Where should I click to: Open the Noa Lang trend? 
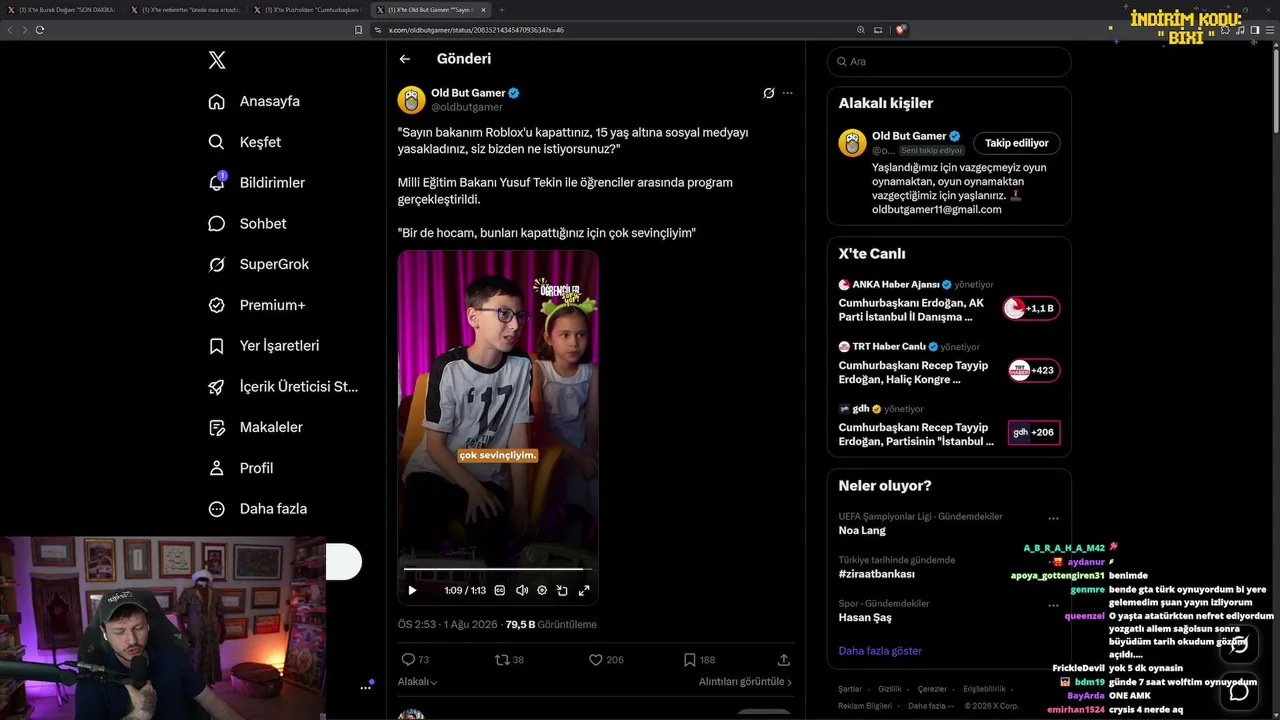(x=862, y=530)
